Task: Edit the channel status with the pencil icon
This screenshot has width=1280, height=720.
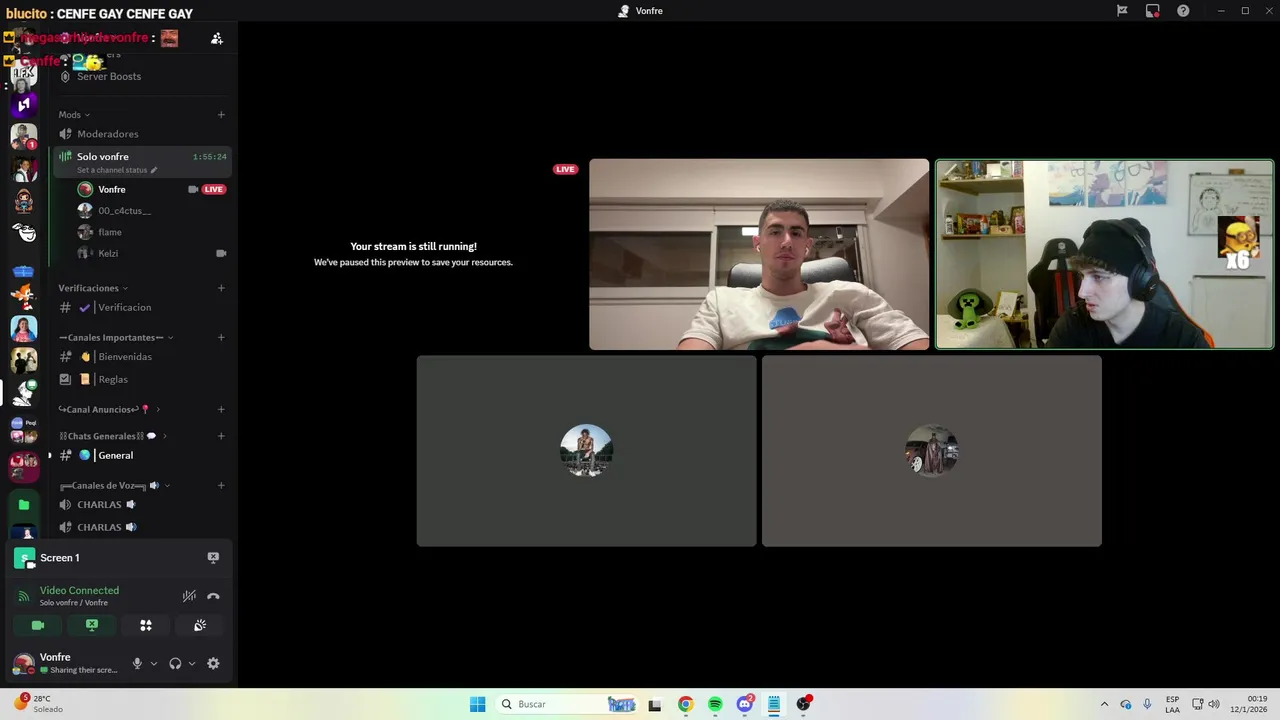Action: [154, 170]
